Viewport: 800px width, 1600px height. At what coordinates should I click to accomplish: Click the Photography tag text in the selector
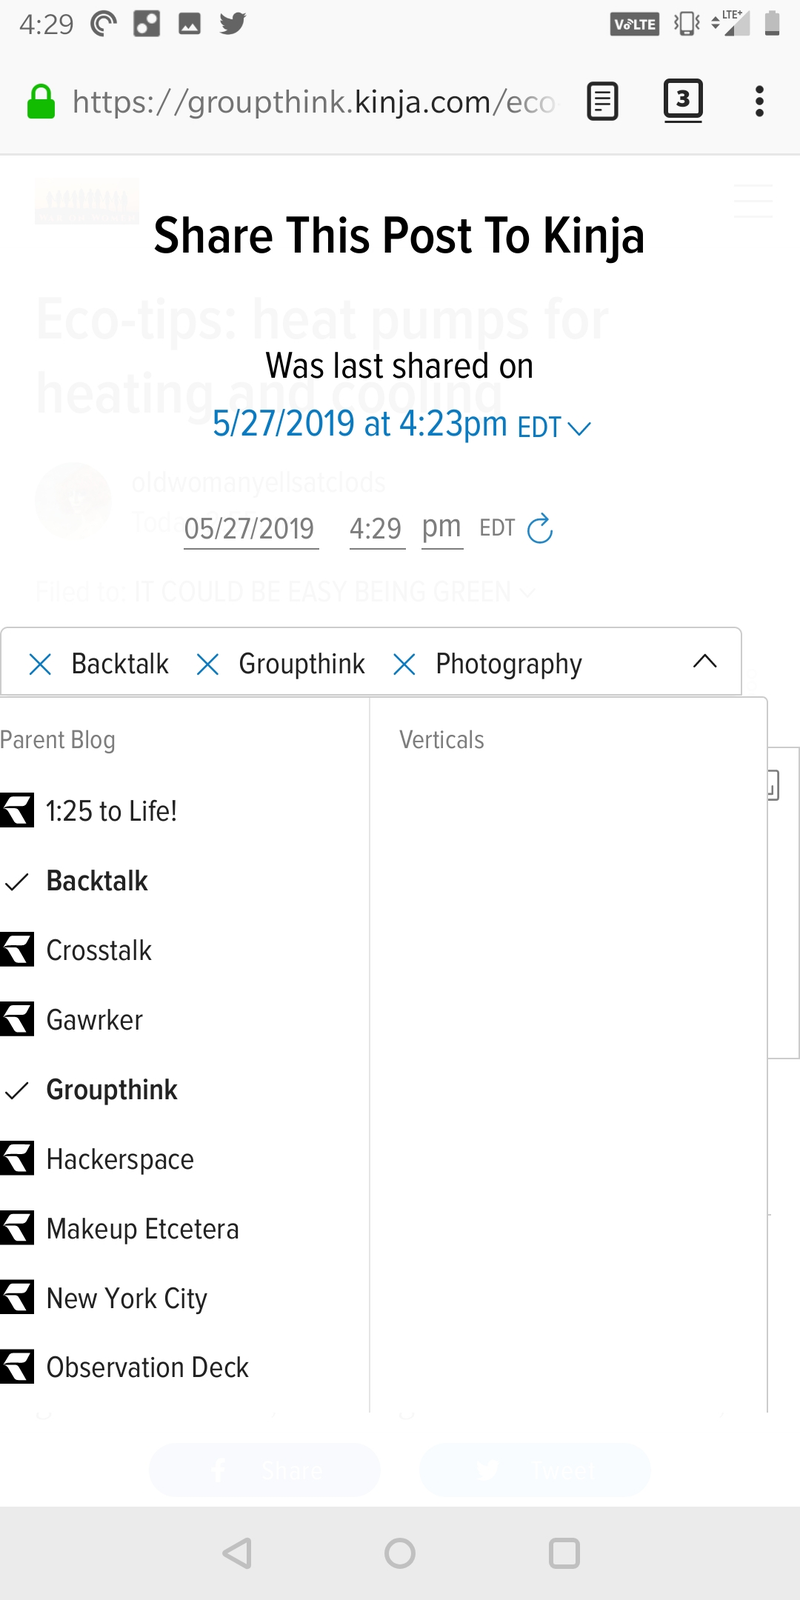[508, 664]
